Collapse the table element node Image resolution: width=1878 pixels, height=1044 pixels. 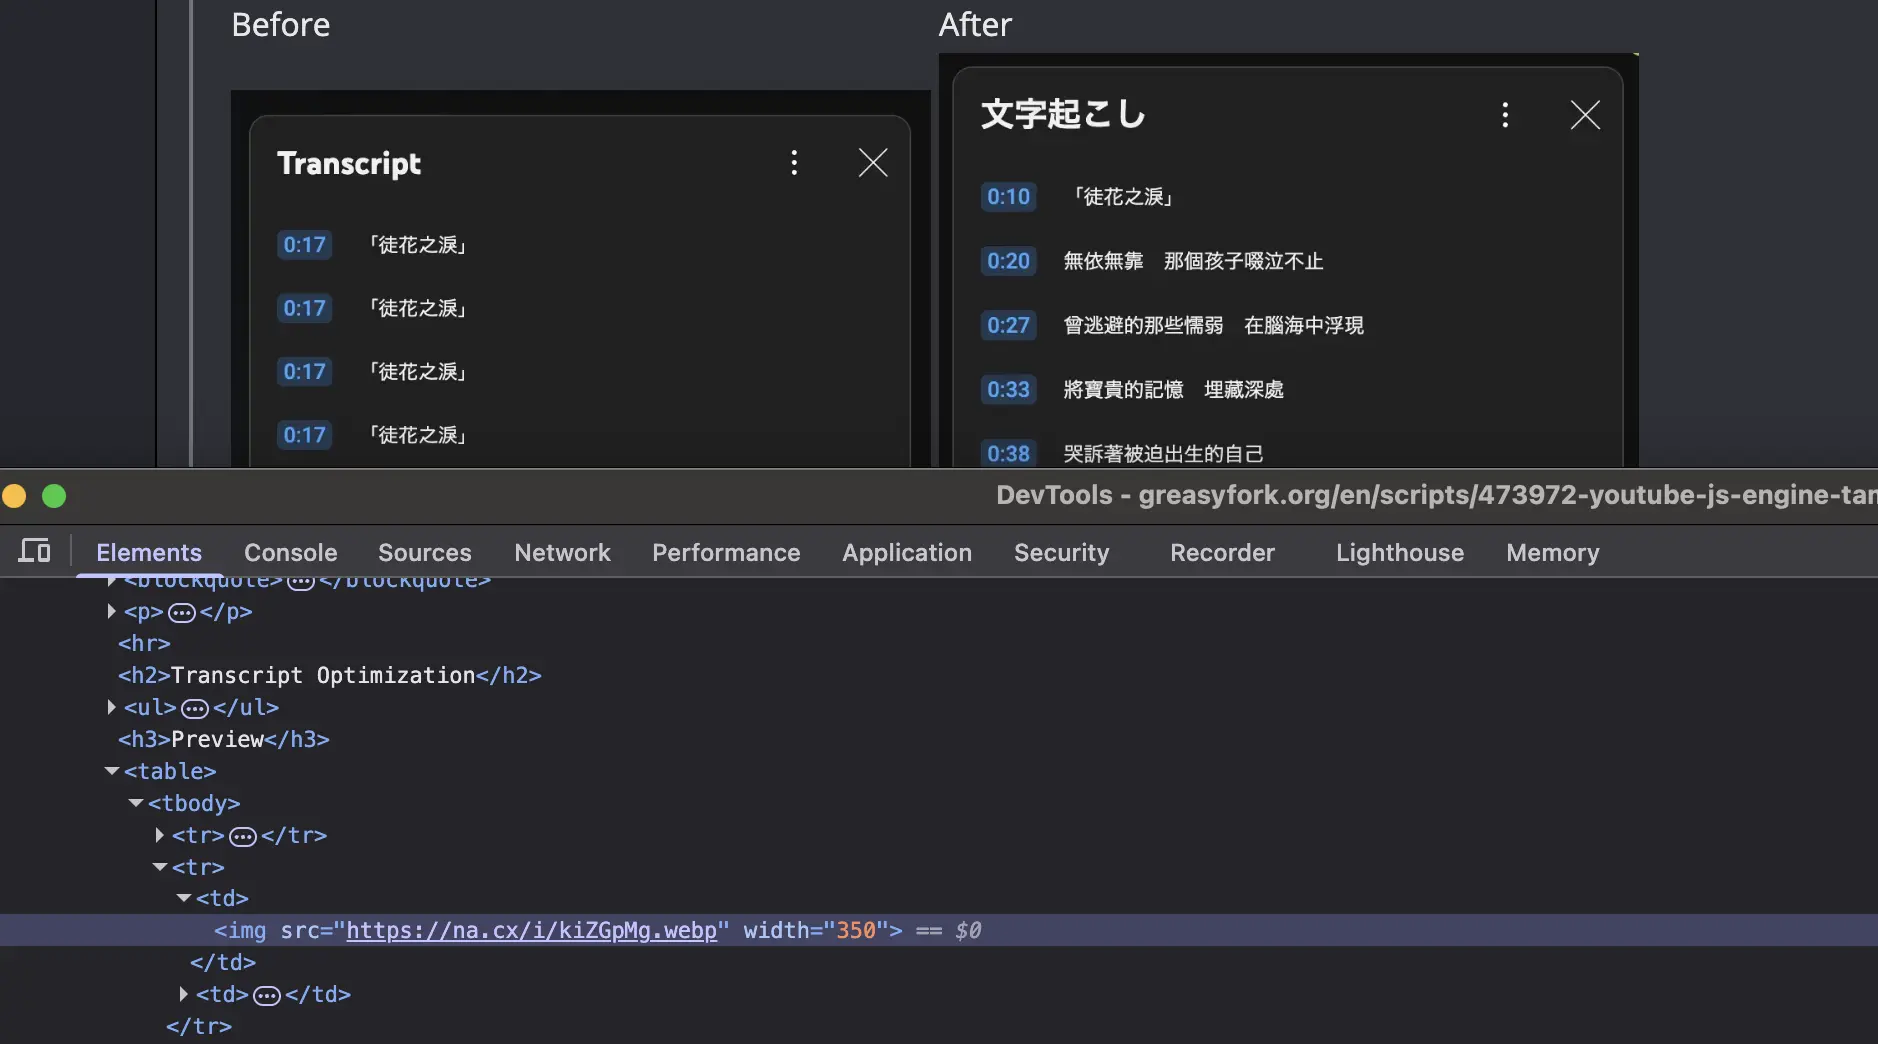111,771
